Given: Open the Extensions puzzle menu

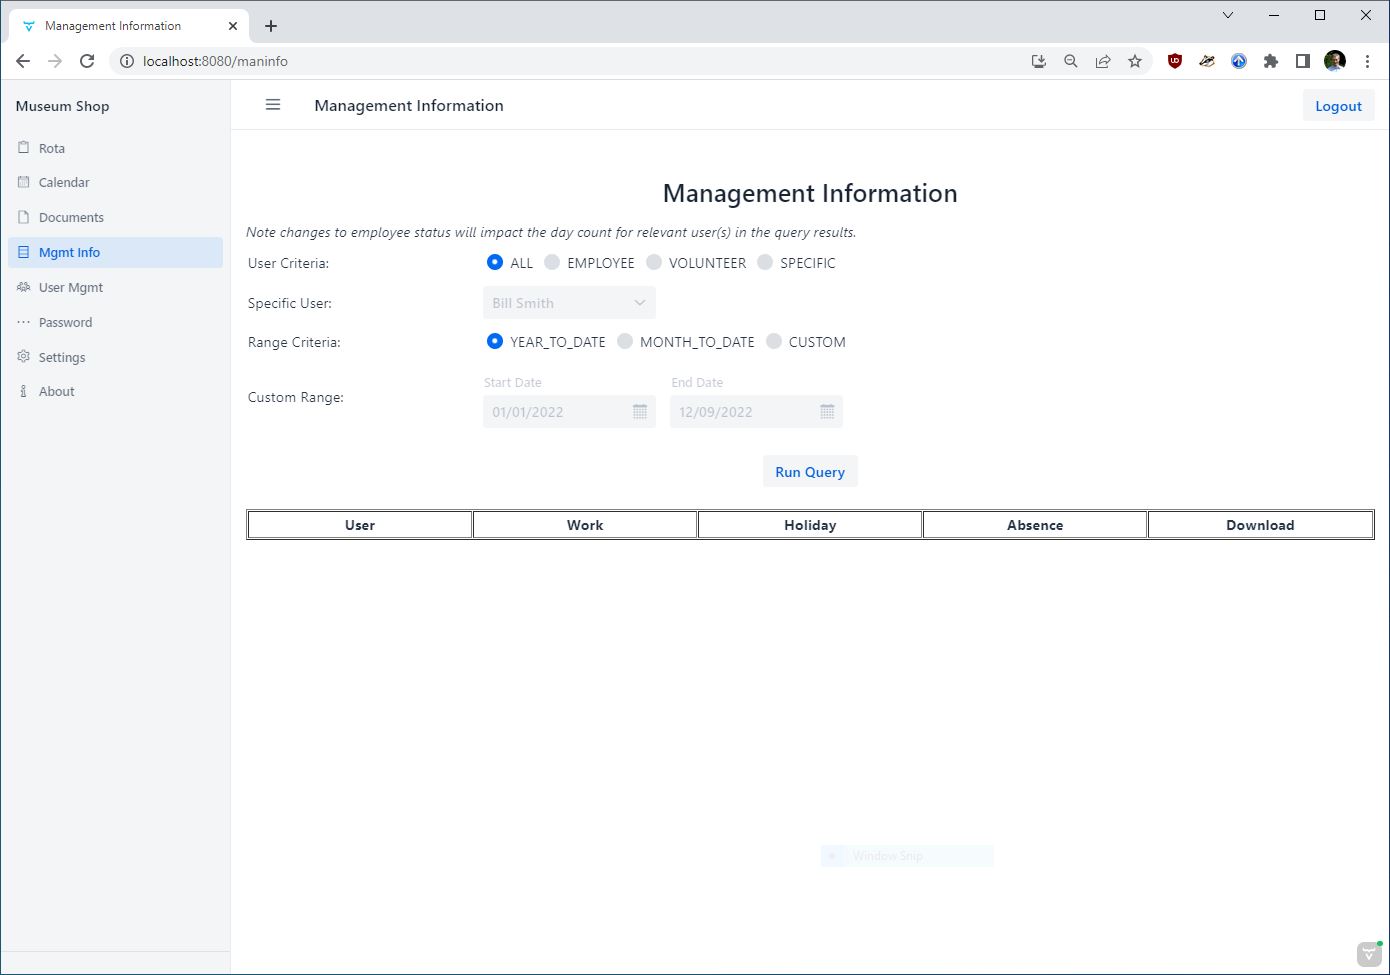Looking at the screenshot, I should tap(1271, 61).
